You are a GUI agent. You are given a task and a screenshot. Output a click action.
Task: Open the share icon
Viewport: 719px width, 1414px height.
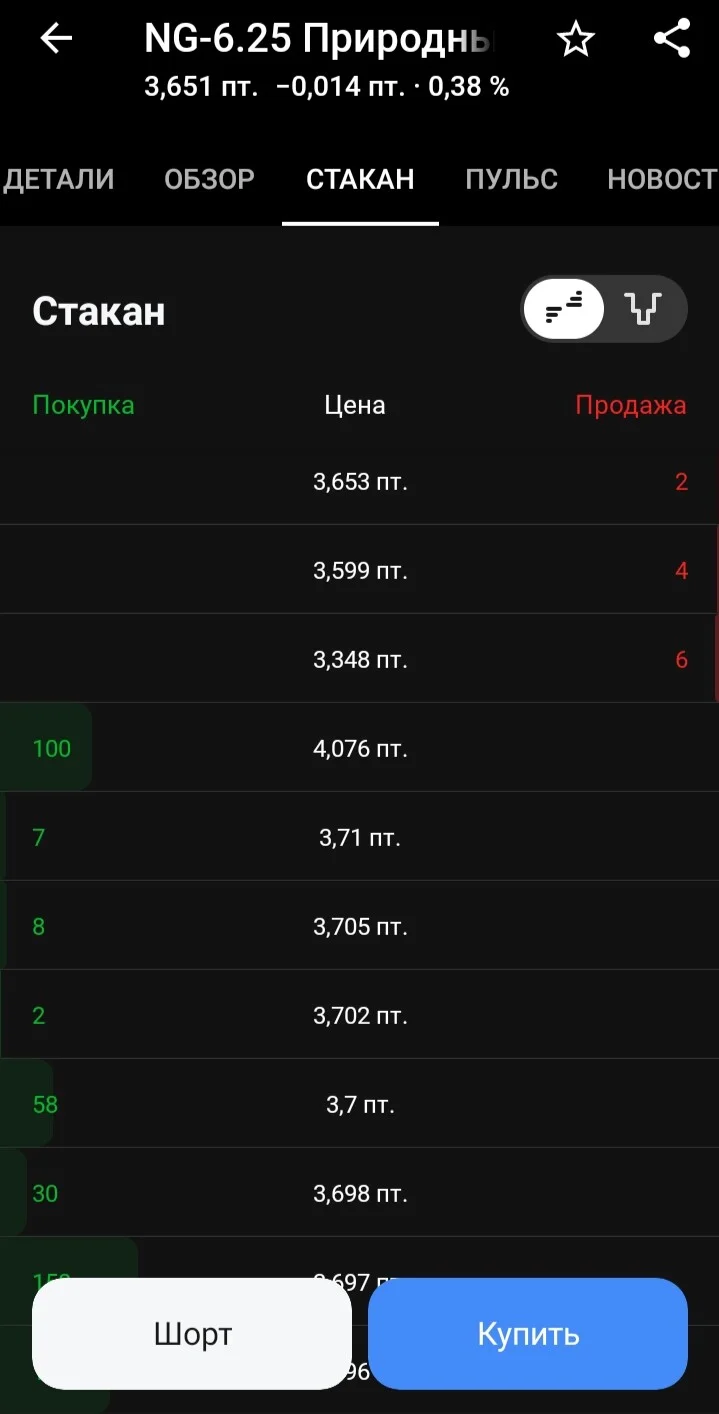pos(672,39)
